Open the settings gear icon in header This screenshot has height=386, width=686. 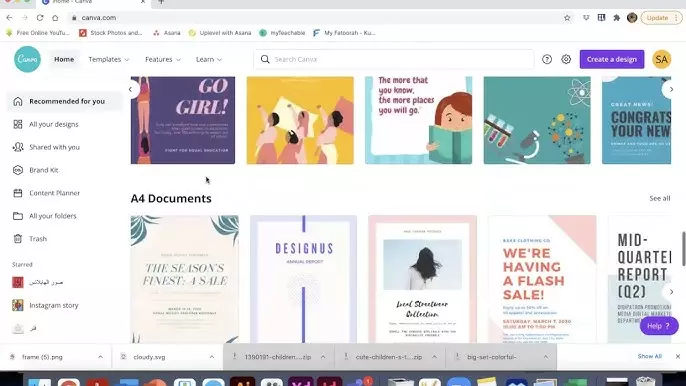click(x=566, y=59)
